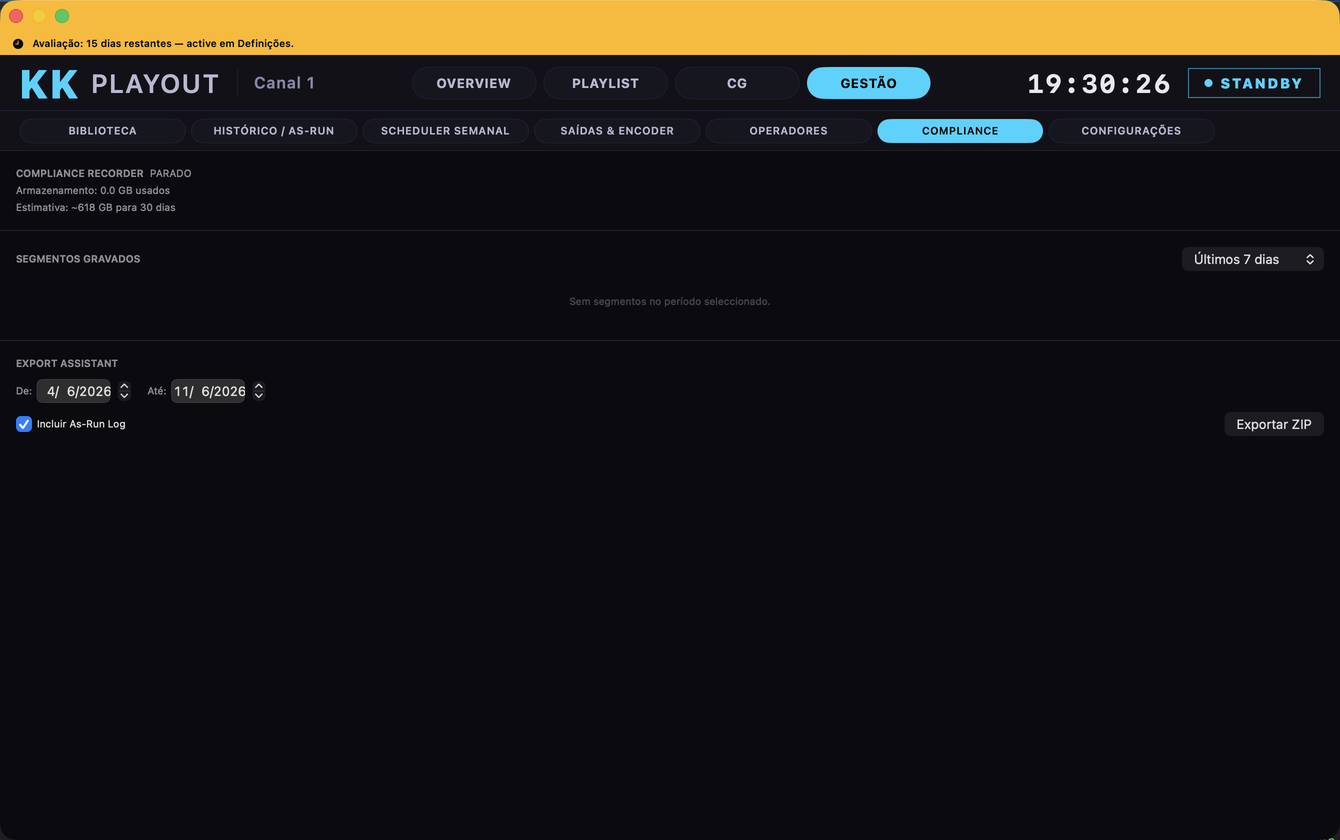Click the Até end date field

pyautogui.click(x=208, y=391)
